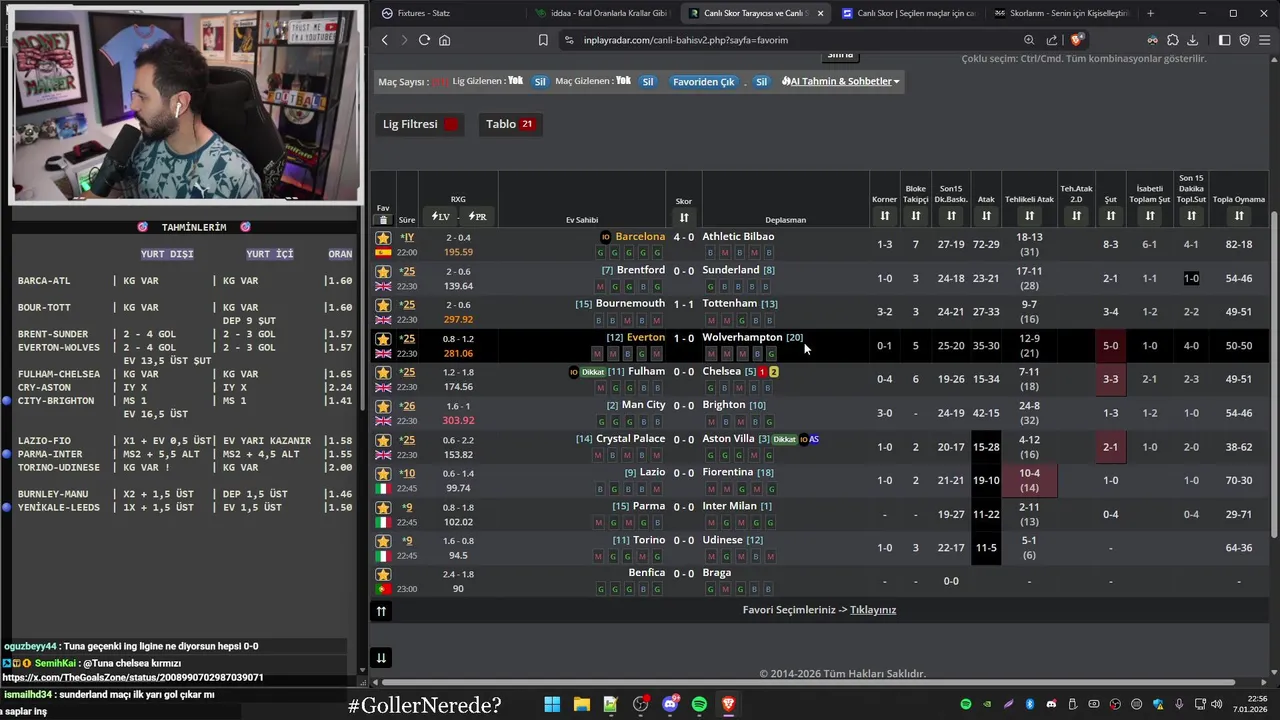The height and width of the screenshot is (720, 1280).
Task: Click the down-arrows button near page bottom
Action: [x=381, y=658]
